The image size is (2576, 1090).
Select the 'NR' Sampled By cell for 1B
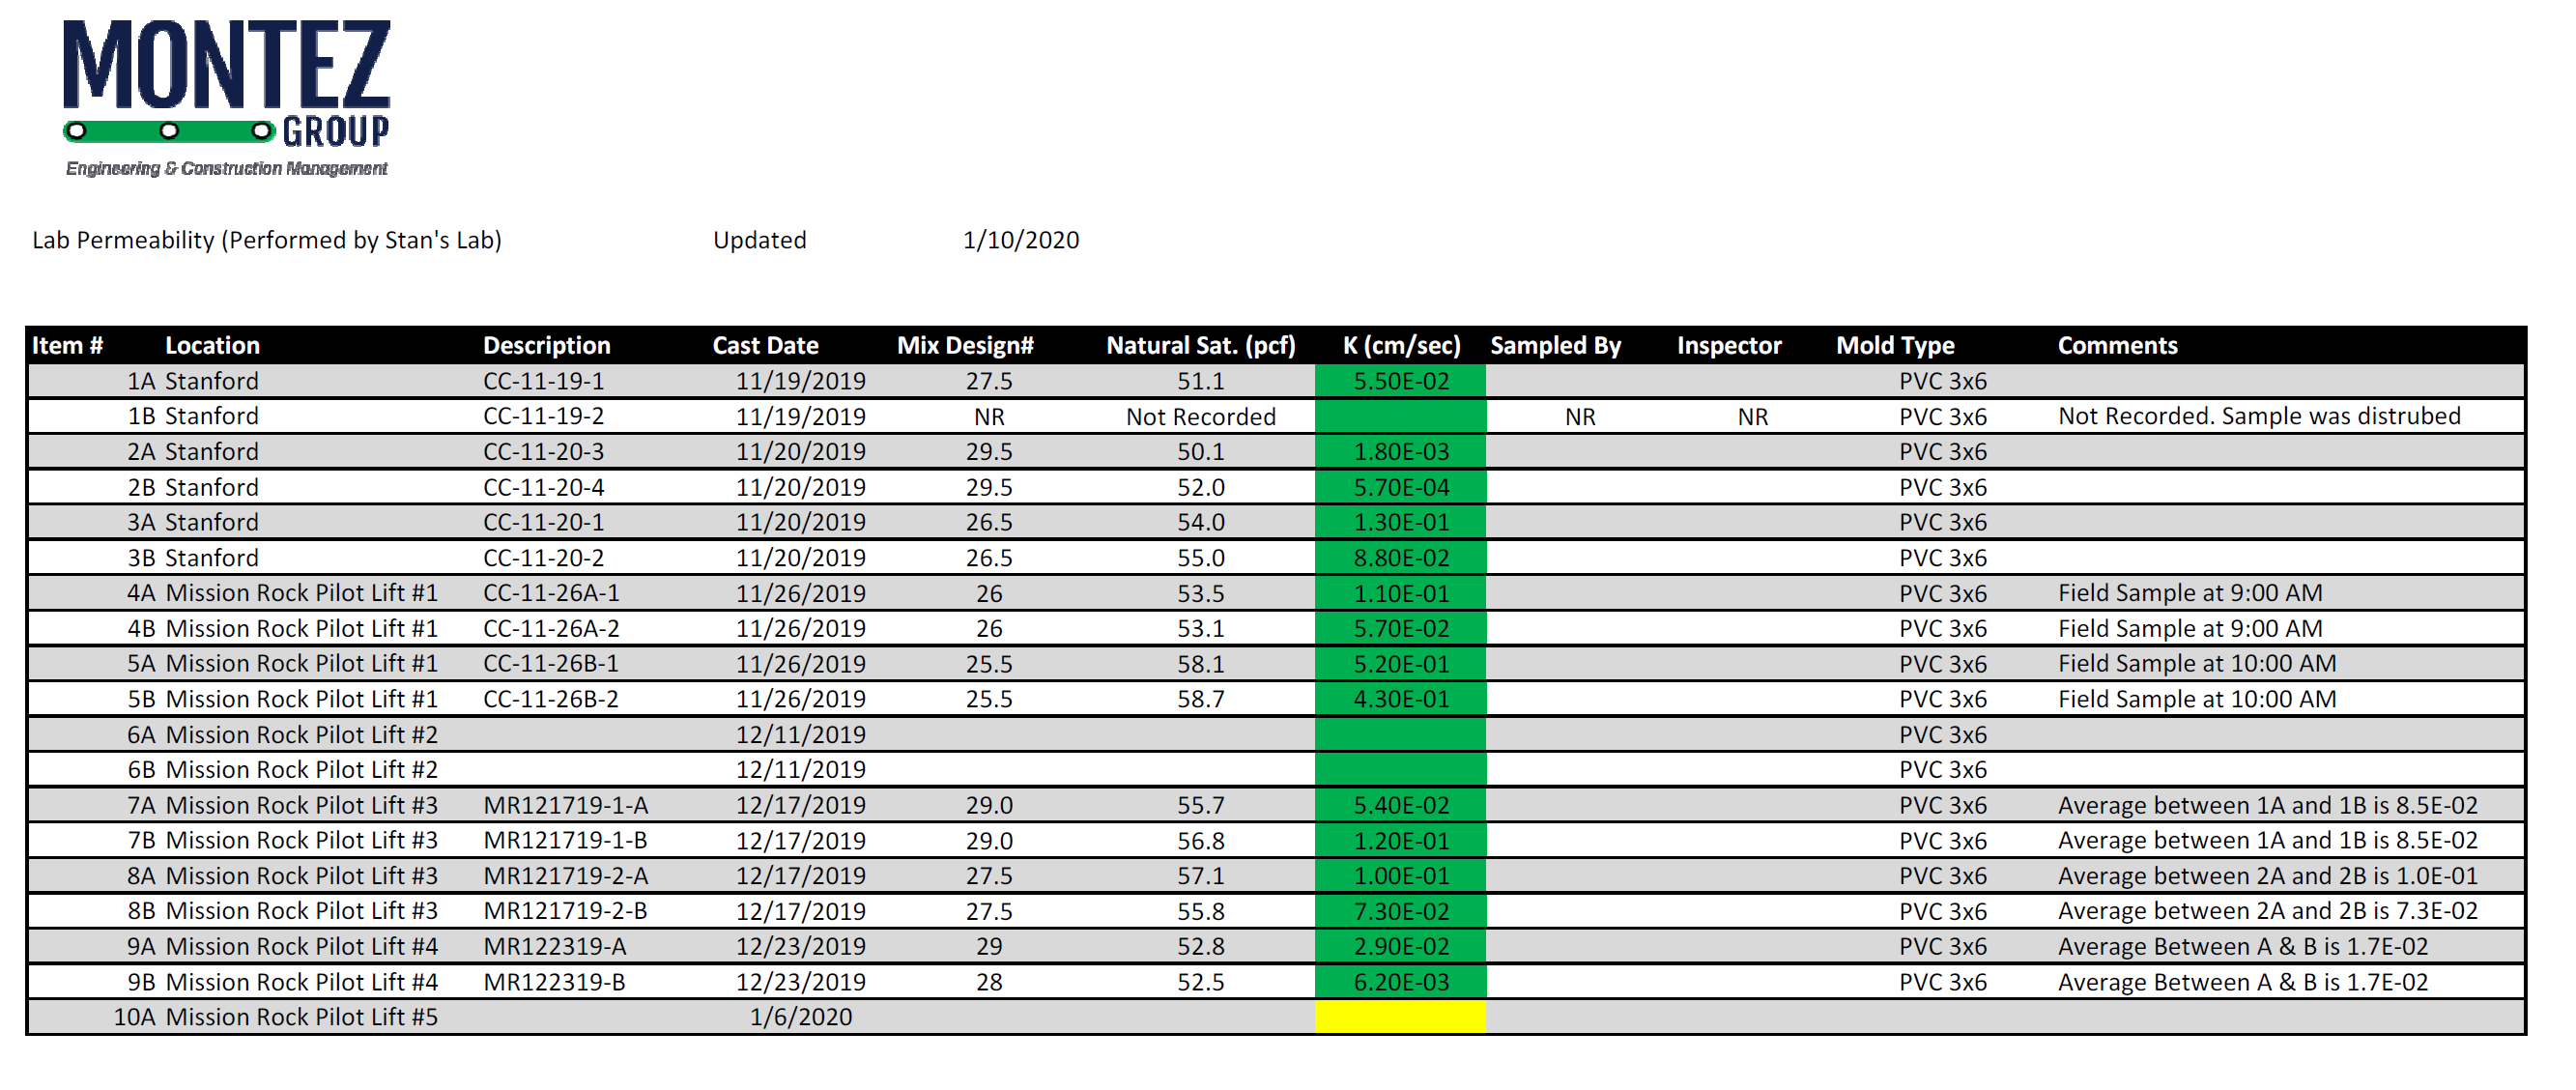click(1581, 417)
